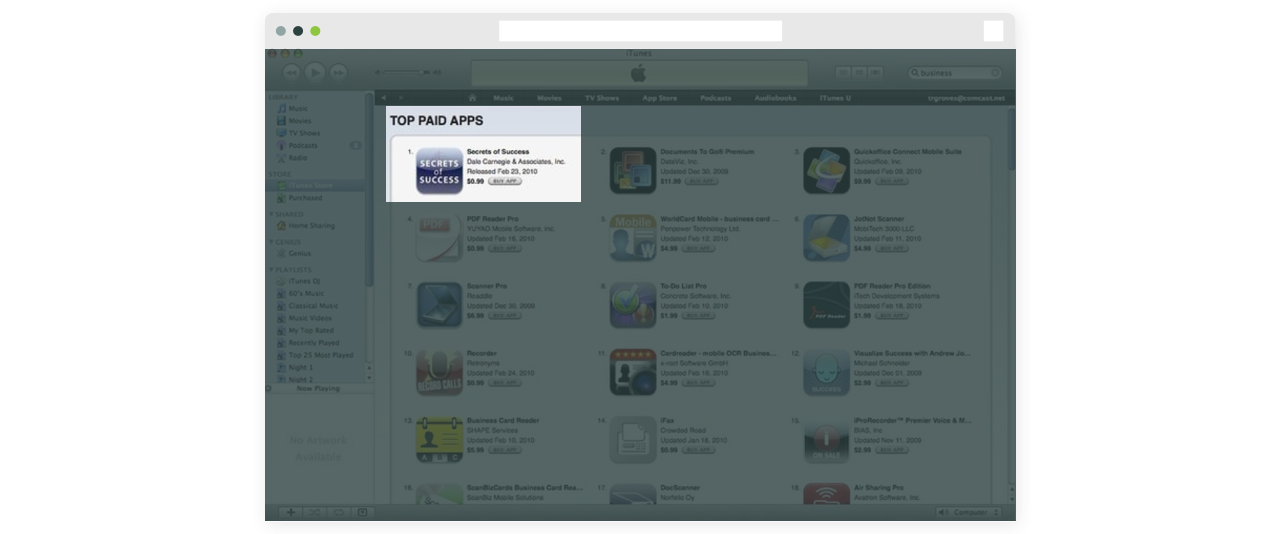Open the Scanner Pro app icon
Viewport: 1280px width, 534px height.
(x=439, y=305)
